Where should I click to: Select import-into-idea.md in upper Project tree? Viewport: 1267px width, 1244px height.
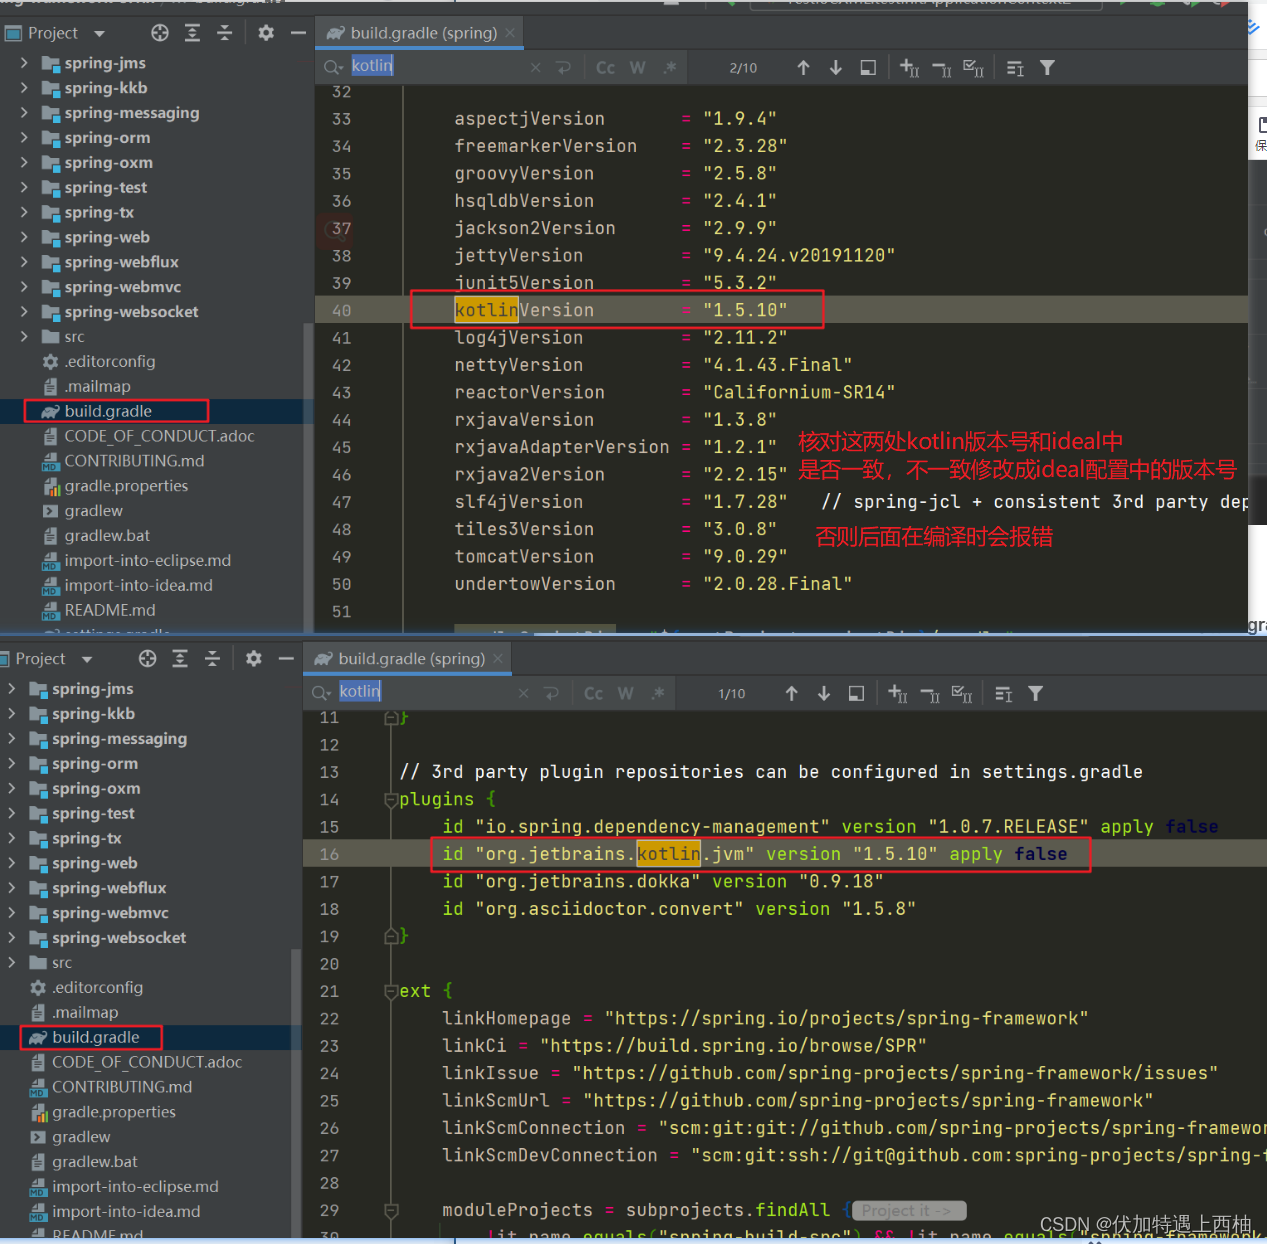tap(138, 586)
